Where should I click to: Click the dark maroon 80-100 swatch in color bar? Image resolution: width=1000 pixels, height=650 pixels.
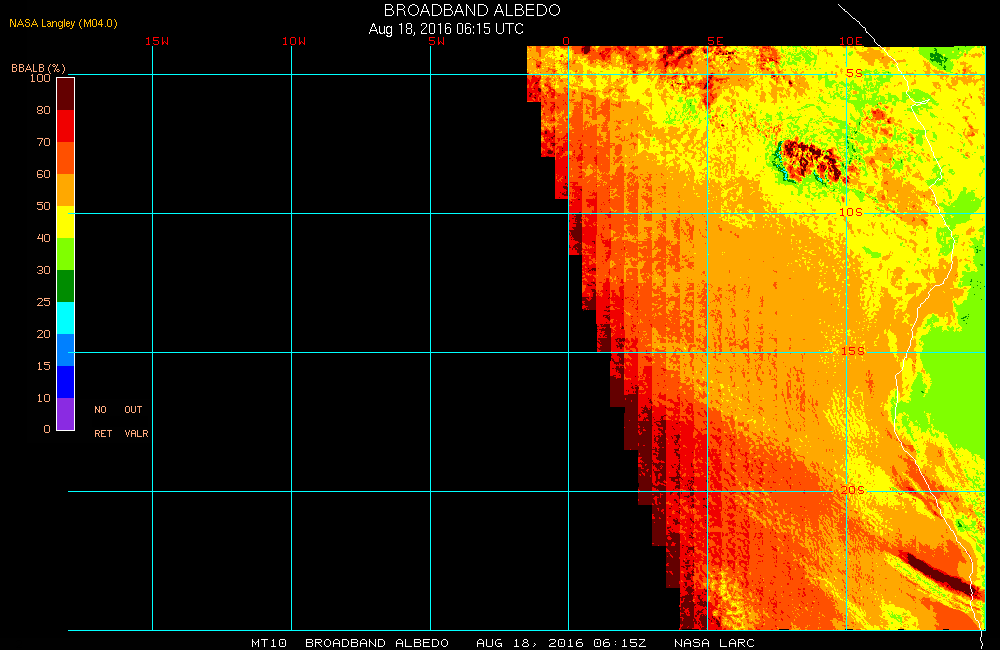click(66, 94)
